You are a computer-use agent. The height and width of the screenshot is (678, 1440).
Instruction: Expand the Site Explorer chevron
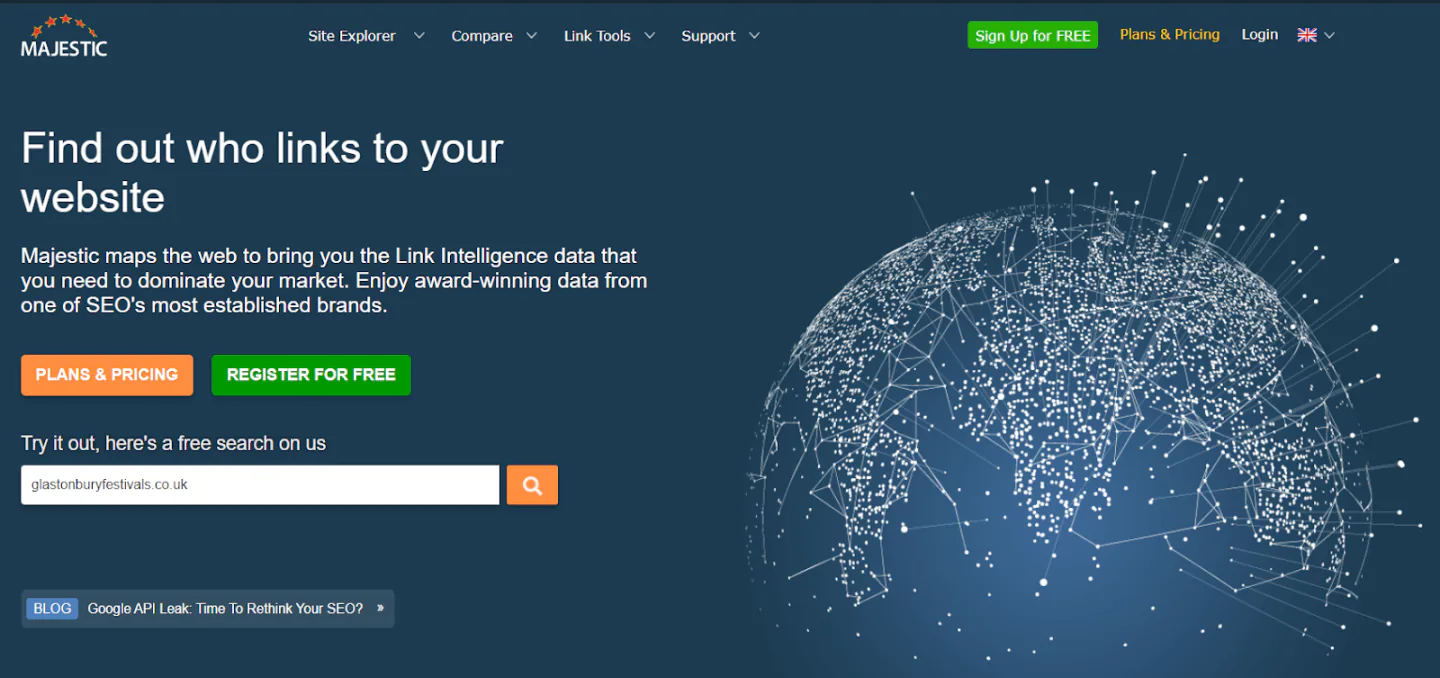click(419, 36)
